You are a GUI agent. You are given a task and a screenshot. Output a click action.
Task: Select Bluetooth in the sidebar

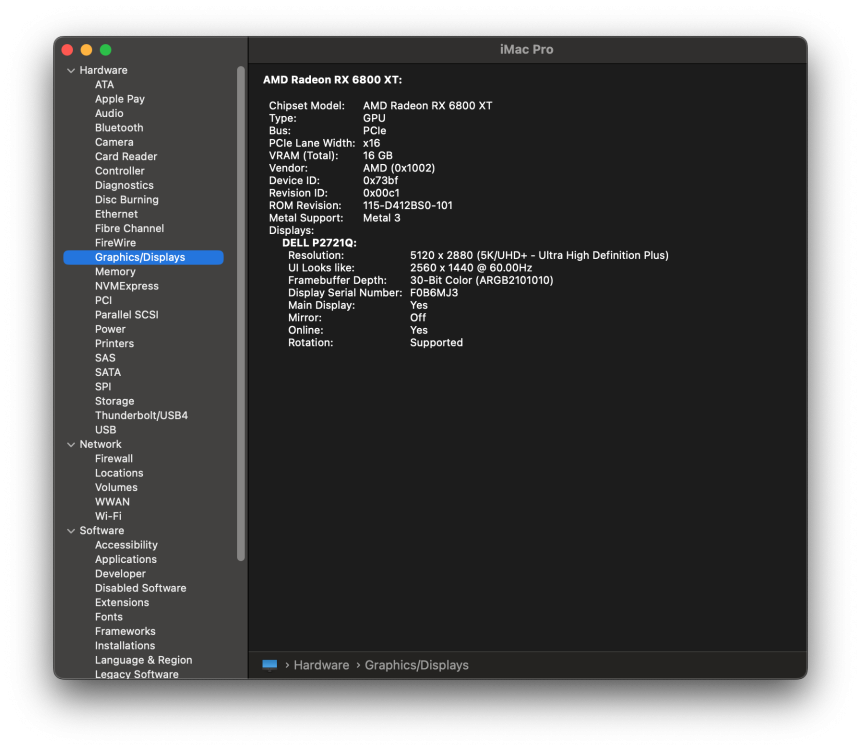point(119,127)
